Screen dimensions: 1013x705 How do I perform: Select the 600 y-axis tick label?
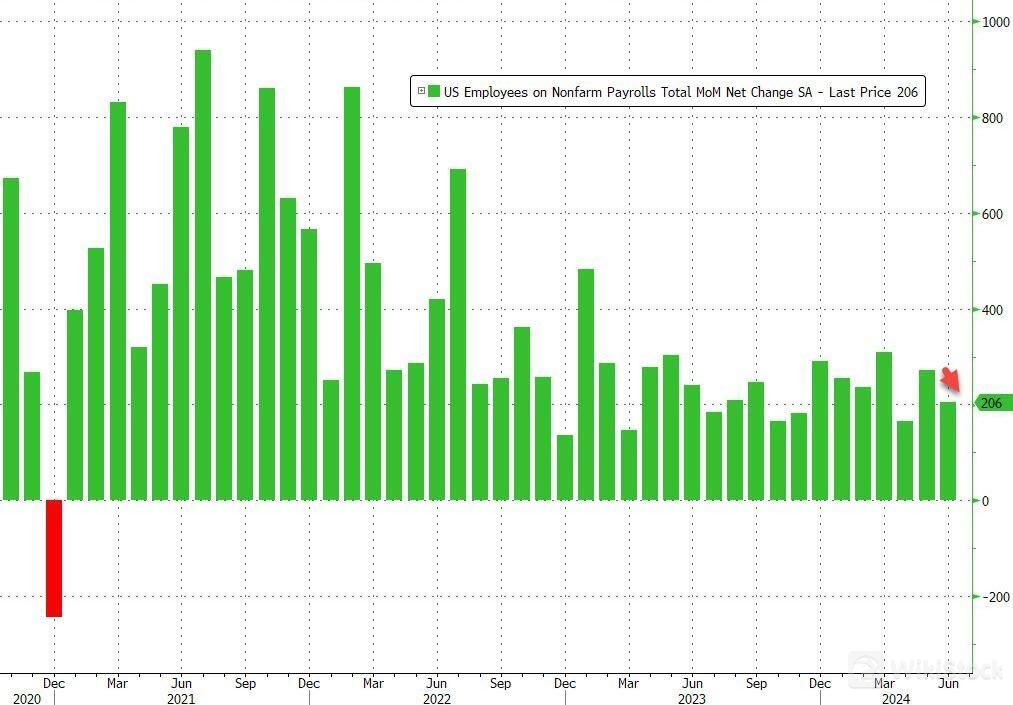click(993, 214)
